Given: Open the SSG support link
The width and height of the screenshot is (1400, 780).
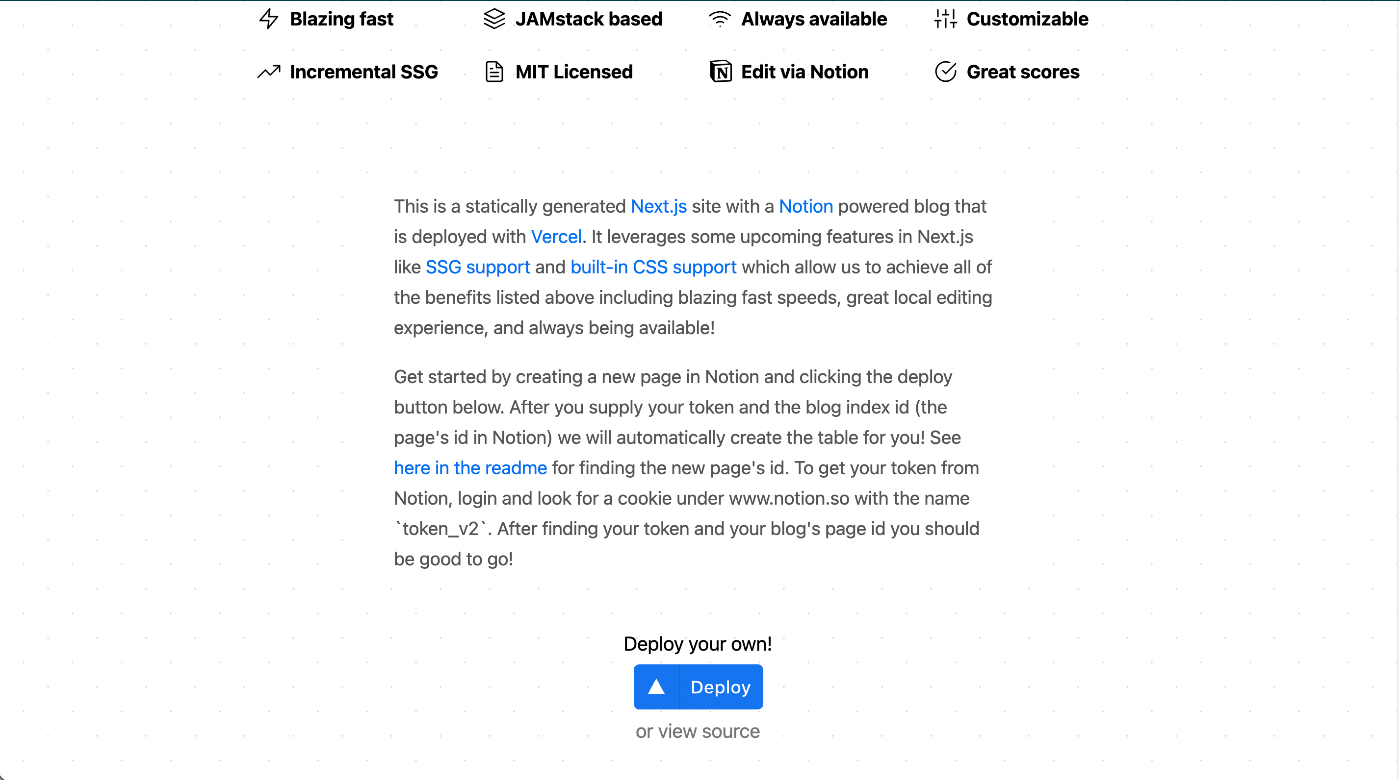Looking at the screenshot, I should click(x=478, y=267).
